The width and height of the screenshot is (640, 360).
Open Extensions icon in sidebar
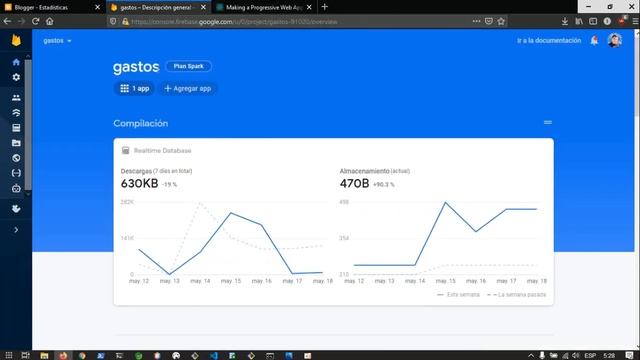click(16, 209)
